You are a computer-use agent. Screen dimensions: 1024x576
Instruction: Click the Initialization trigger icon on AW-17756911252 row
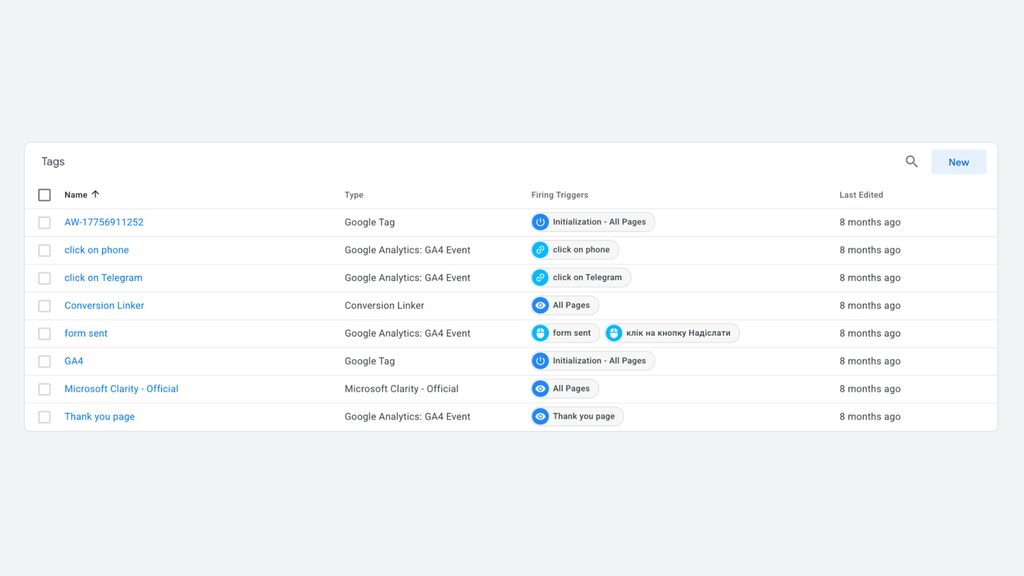pyautogui.click(x=540, y=222)
